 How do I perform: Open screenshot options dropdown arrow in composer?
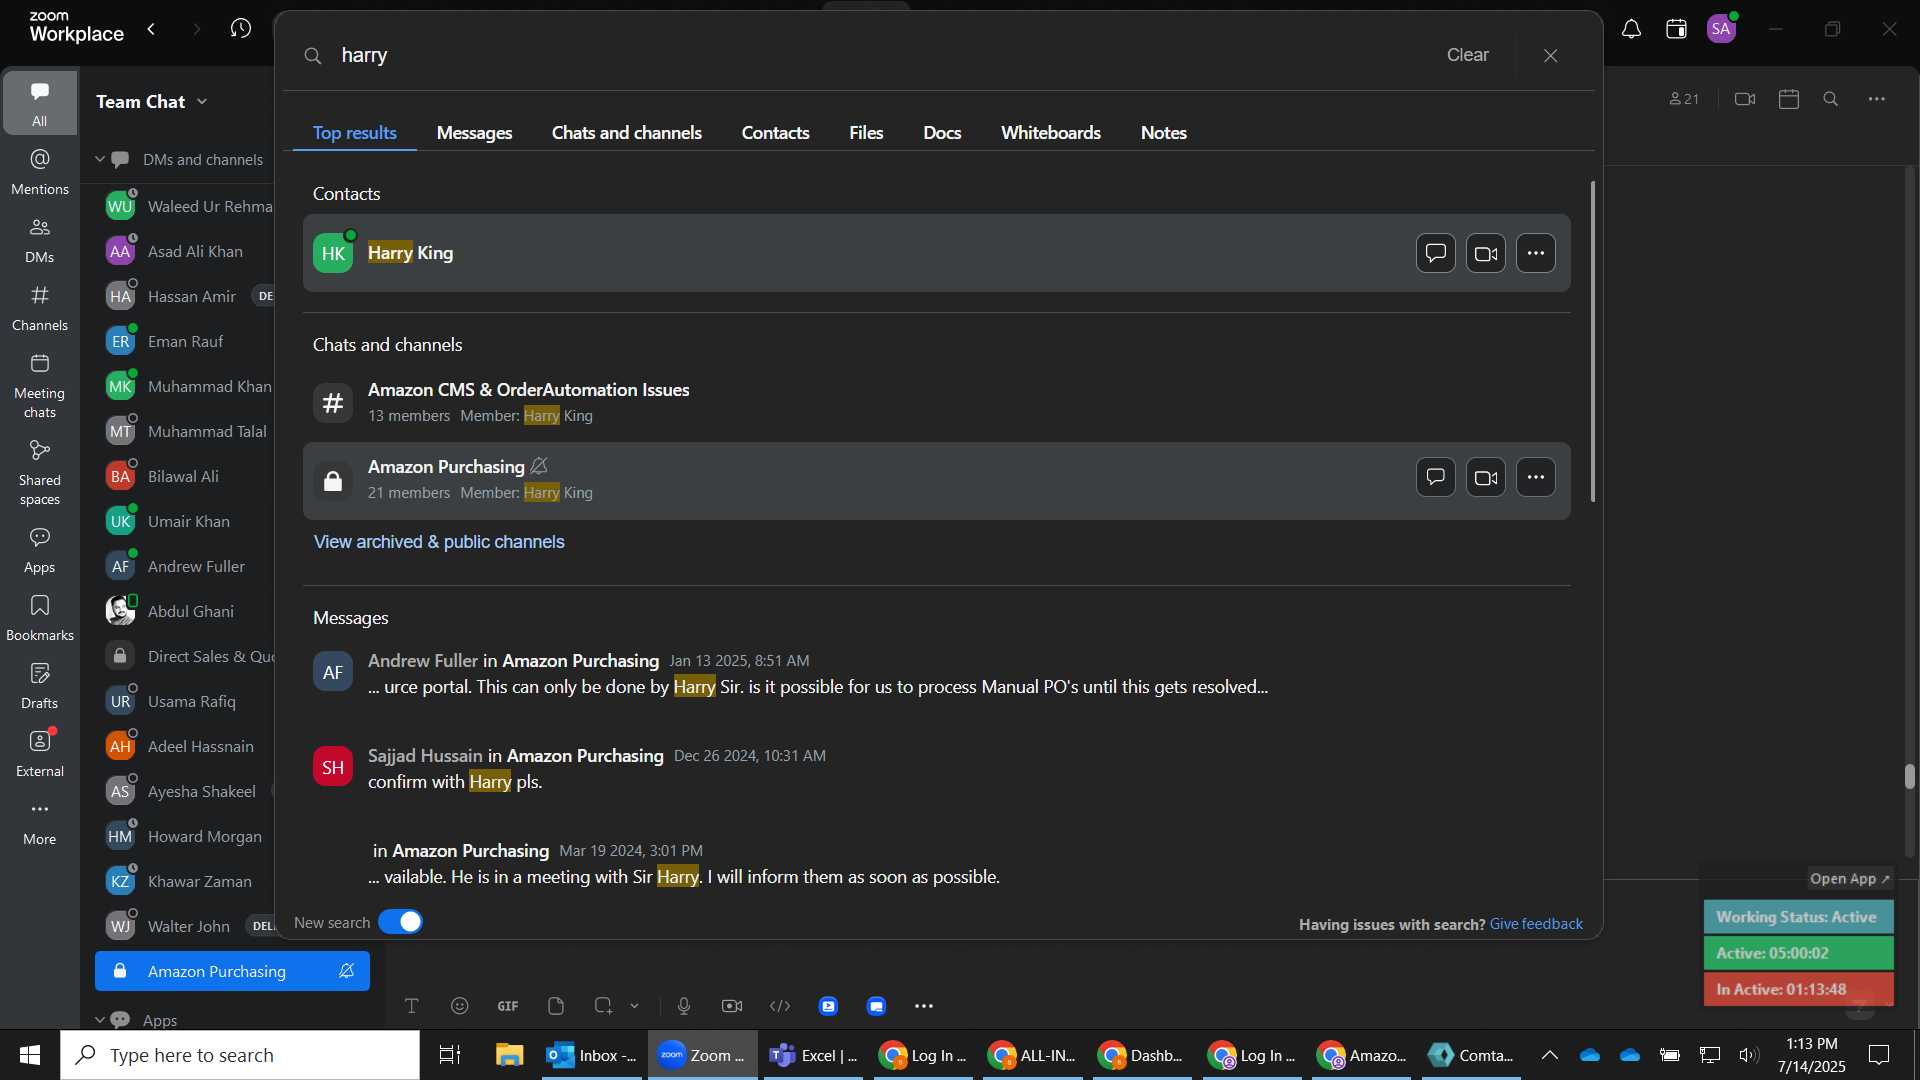click(634, 1006)
